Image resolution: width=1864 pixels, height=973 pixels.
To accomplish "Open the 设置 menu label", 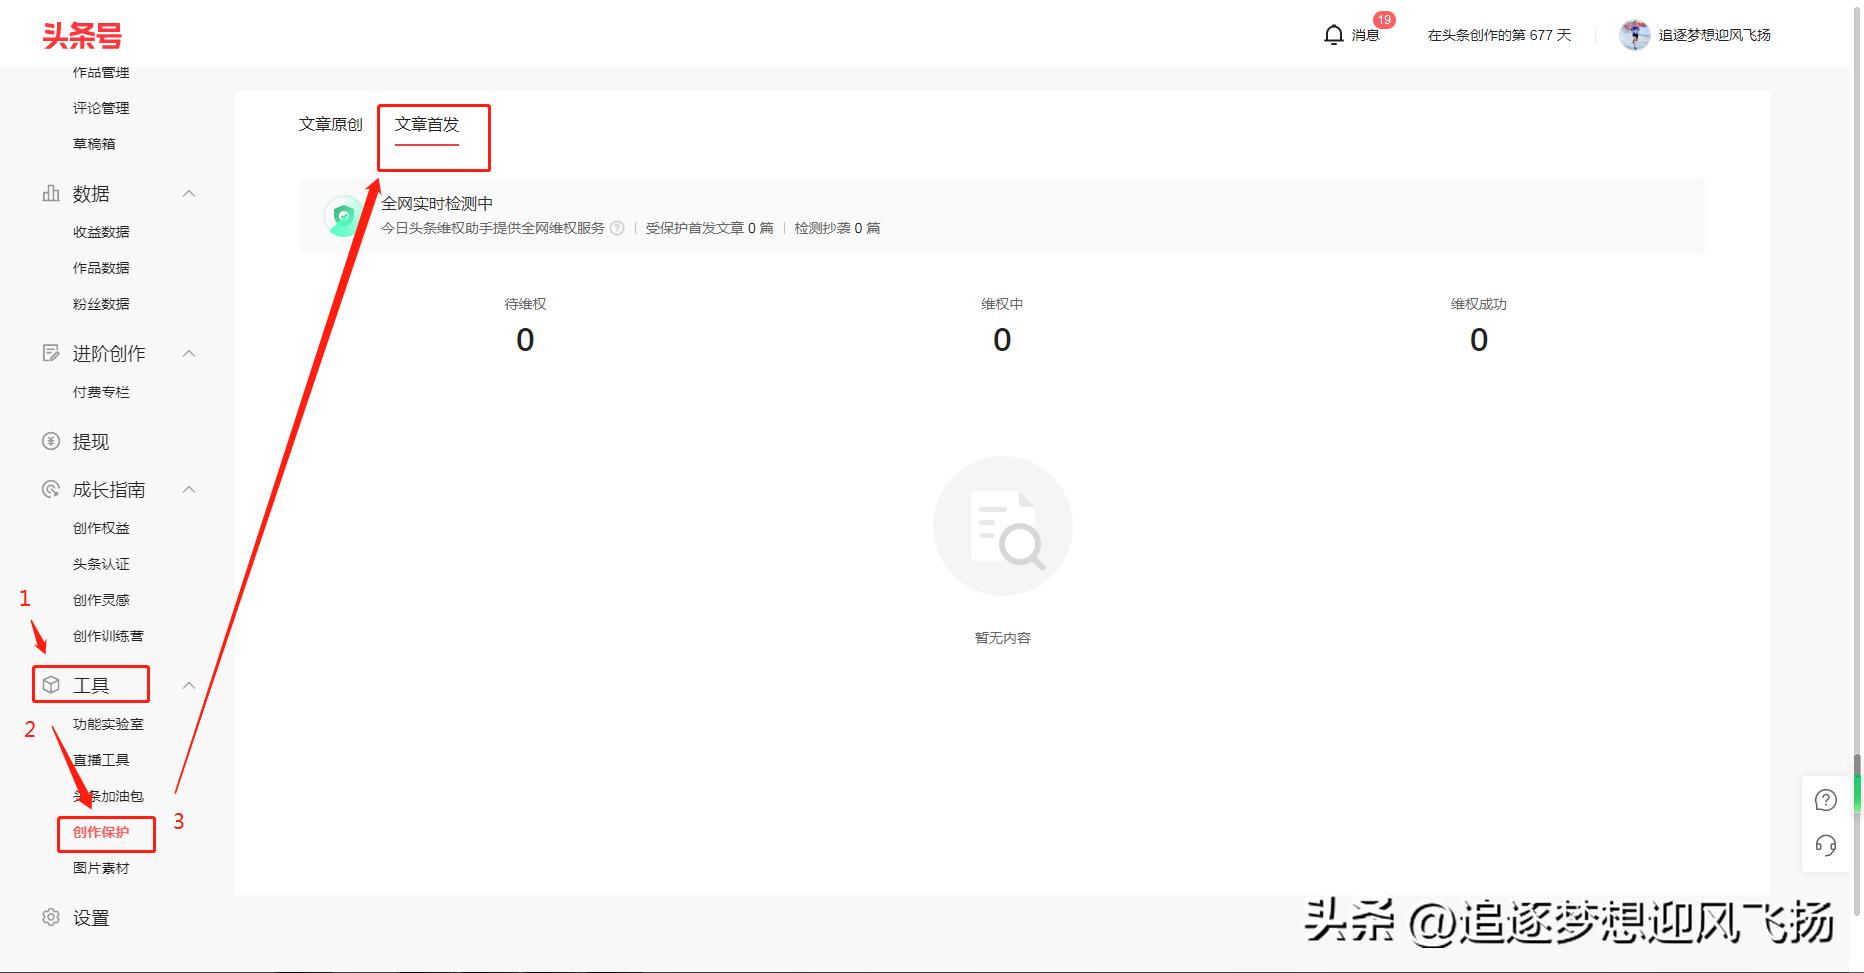I will click(91, 918).
